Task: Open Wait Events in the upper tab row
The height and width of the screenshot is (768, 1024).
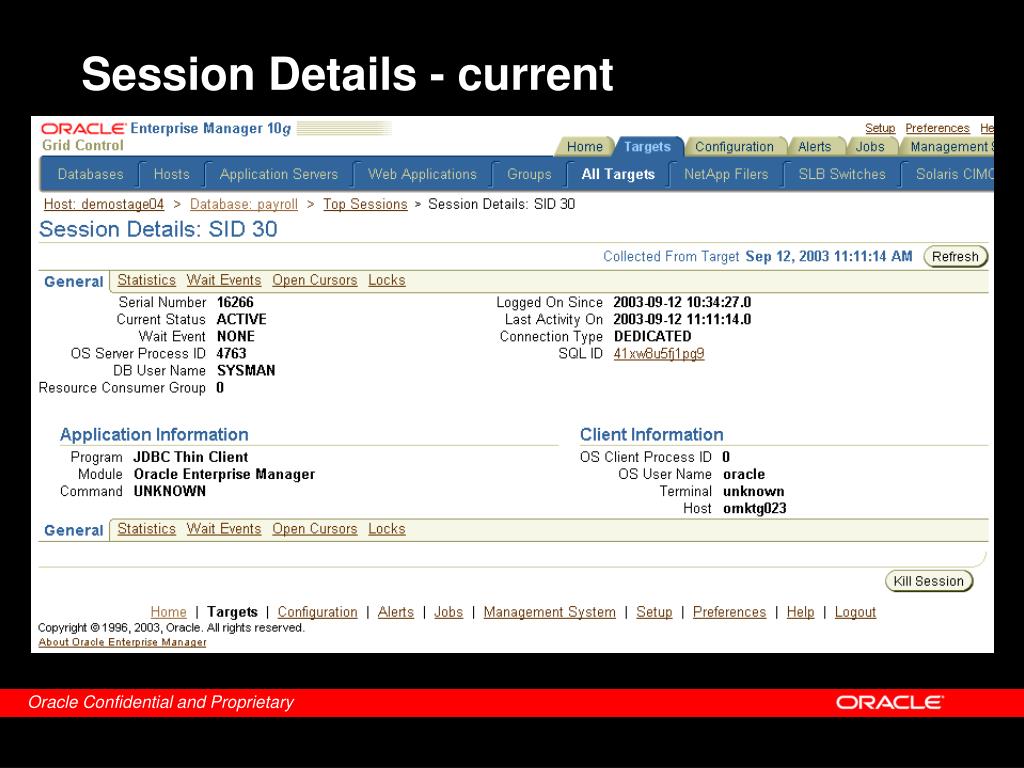Action: pyautogui.click(x=224, y=280)
